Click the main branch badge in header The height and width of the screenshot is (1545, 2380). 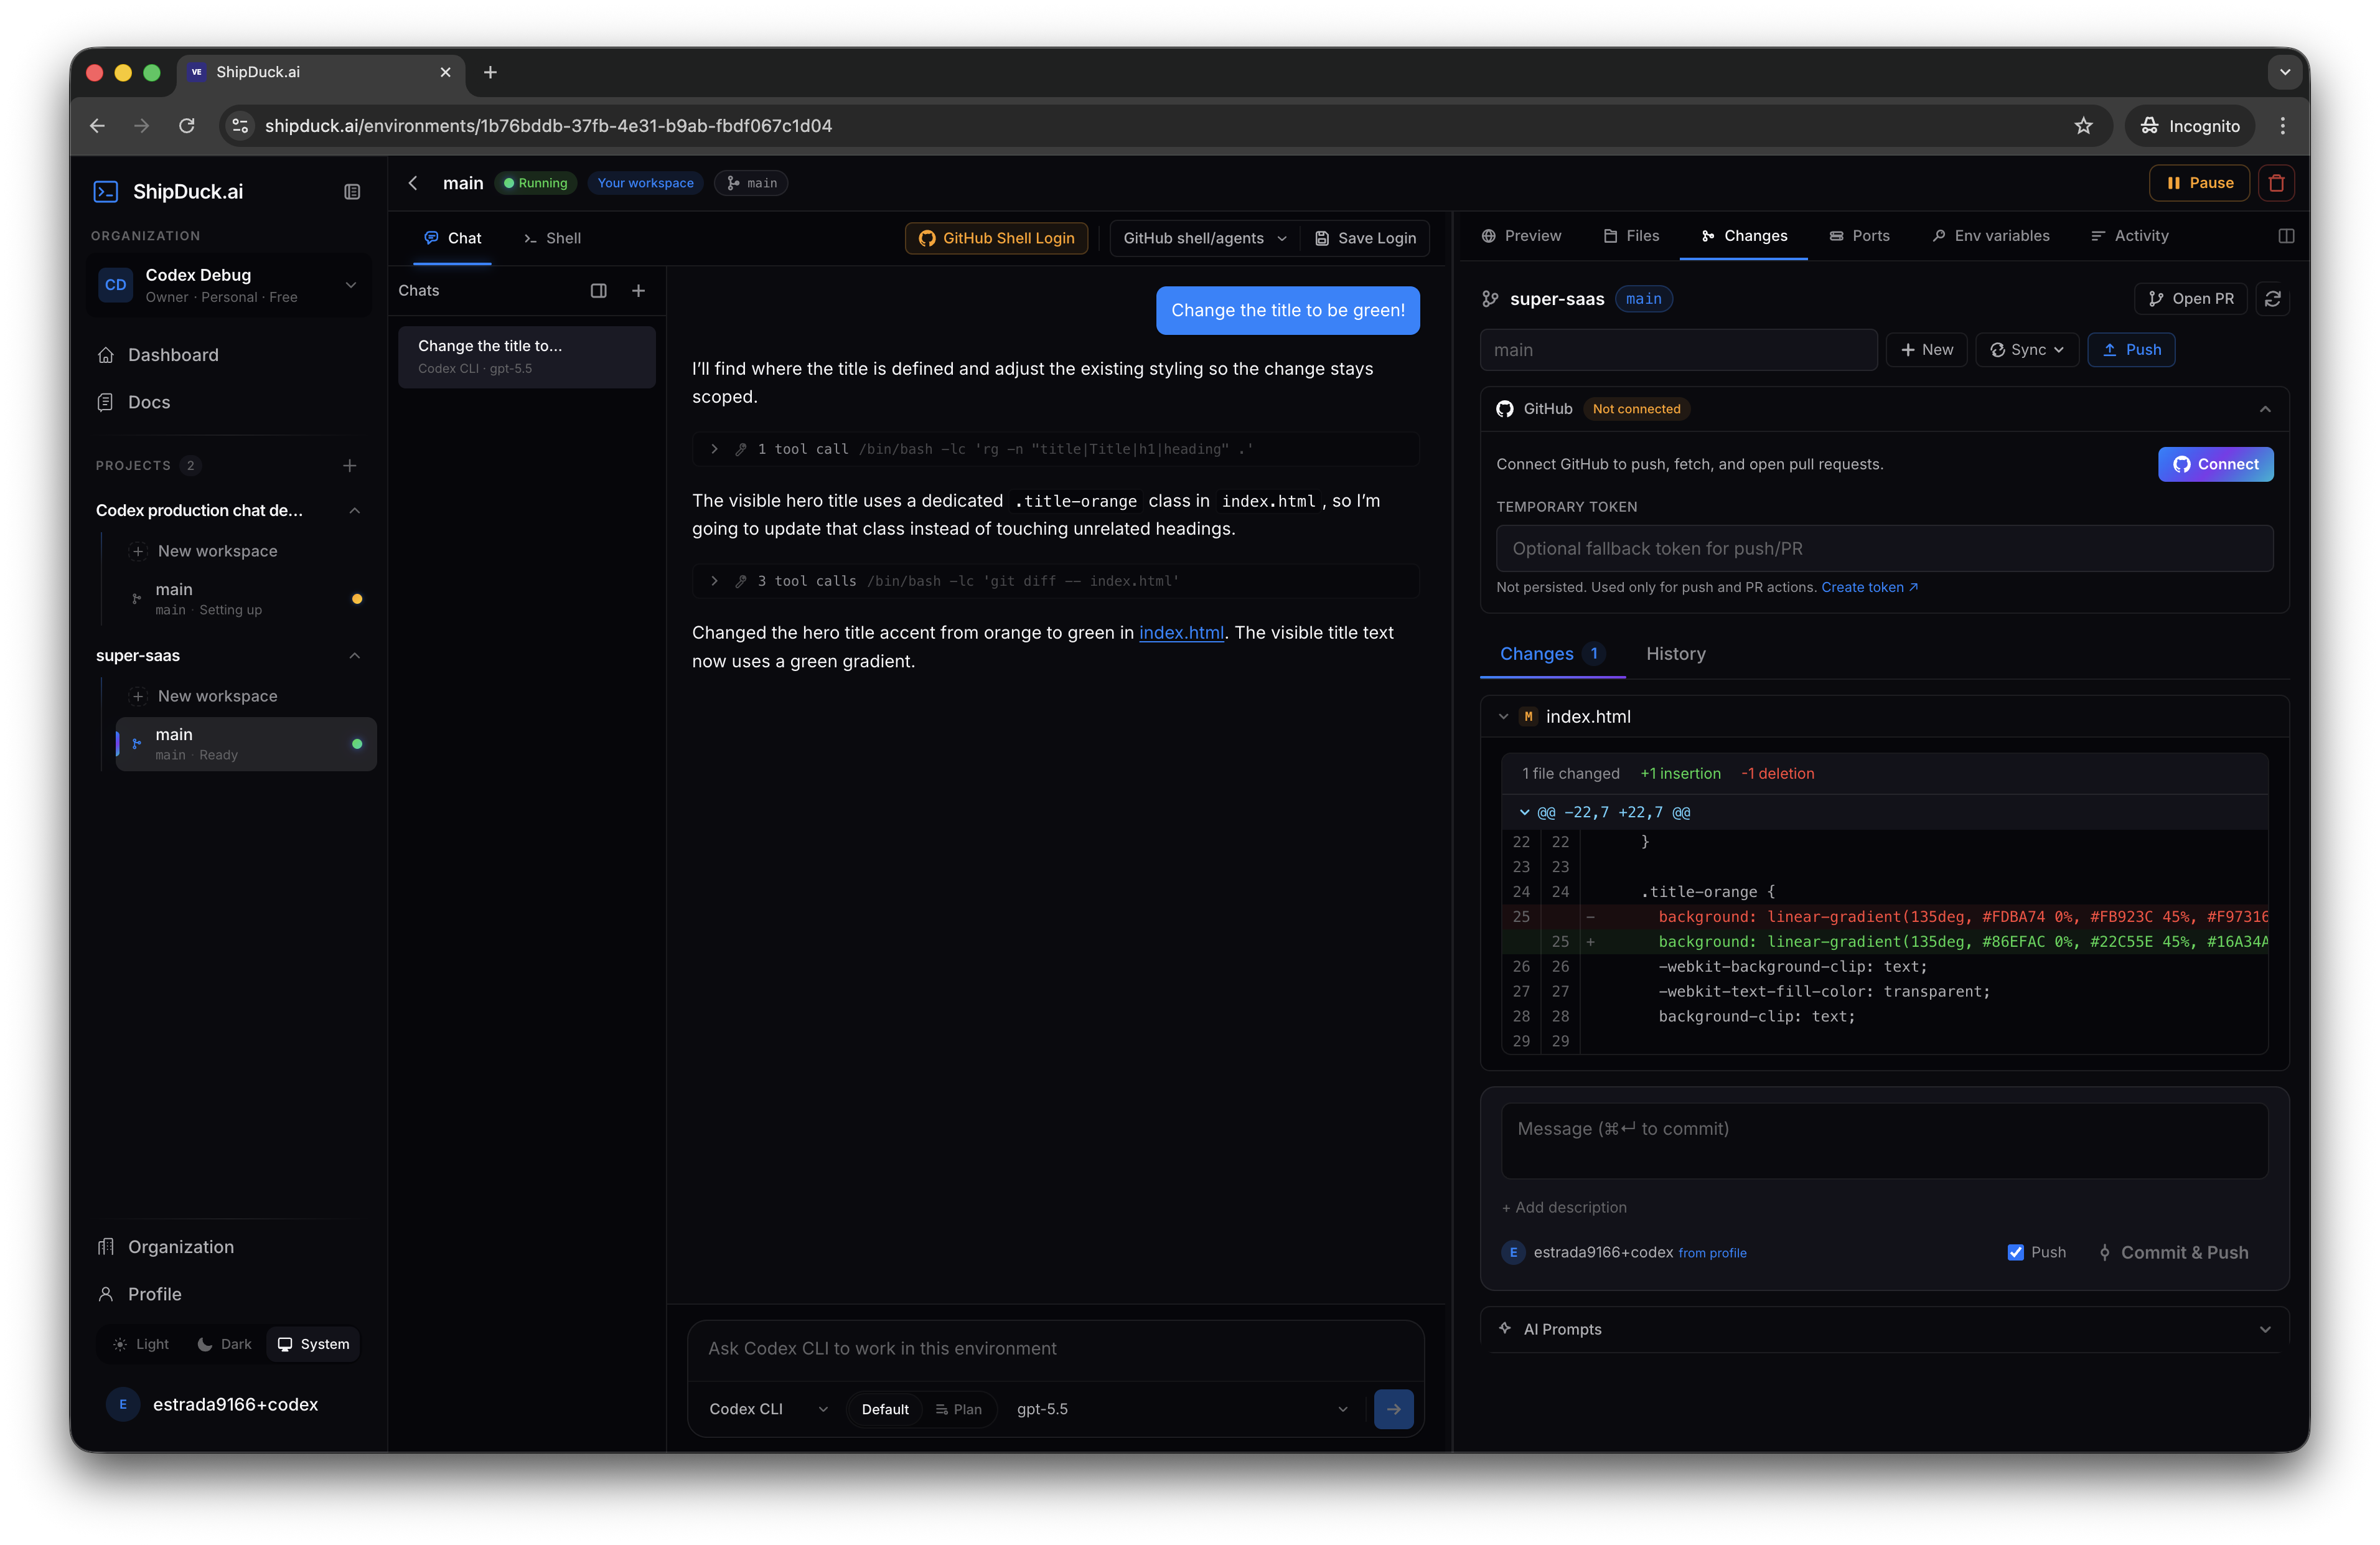[751, 183]
